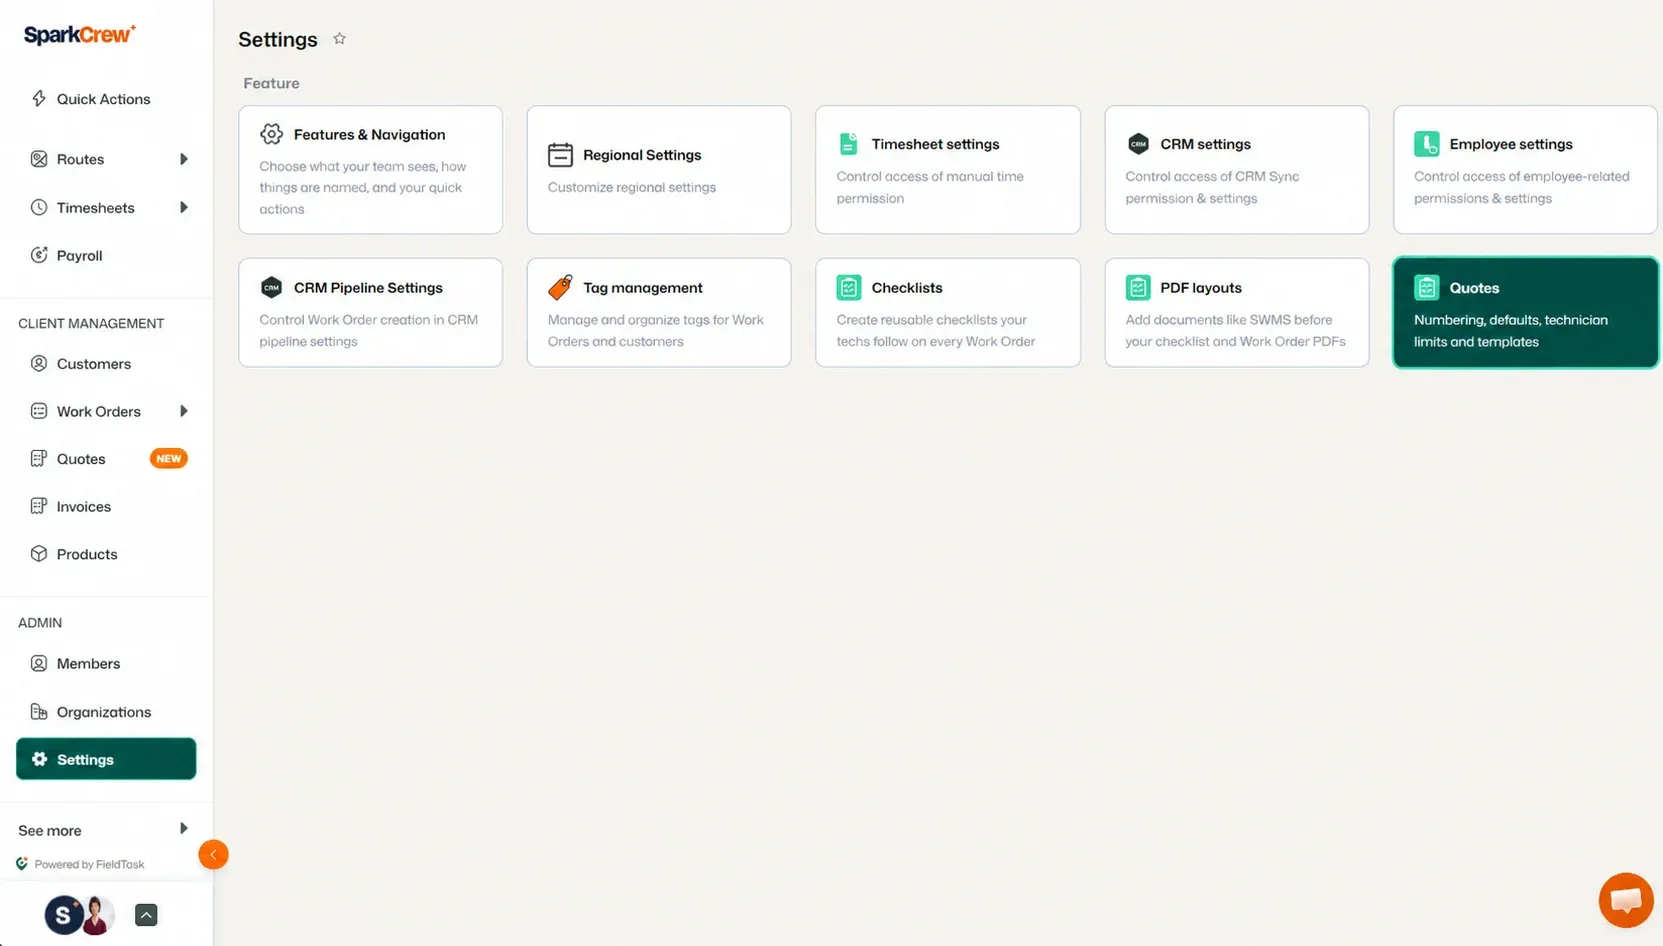Expand the Work Orders submenu arrow
The image size is (1663, 946).
pos(183,411)
